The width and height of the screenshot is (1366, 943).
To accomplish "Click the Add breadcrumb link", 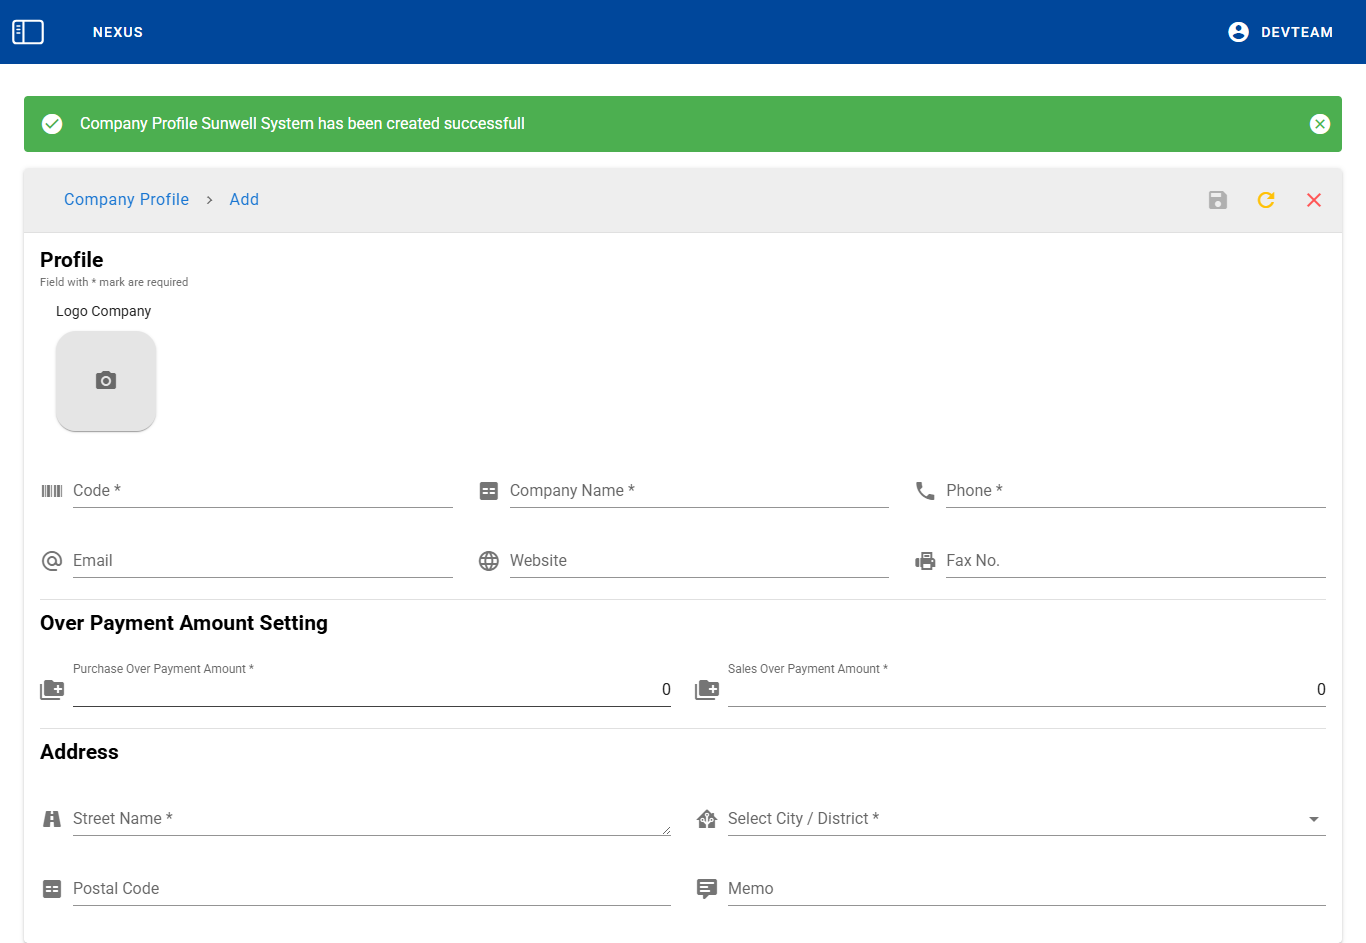I will [244, 200].
